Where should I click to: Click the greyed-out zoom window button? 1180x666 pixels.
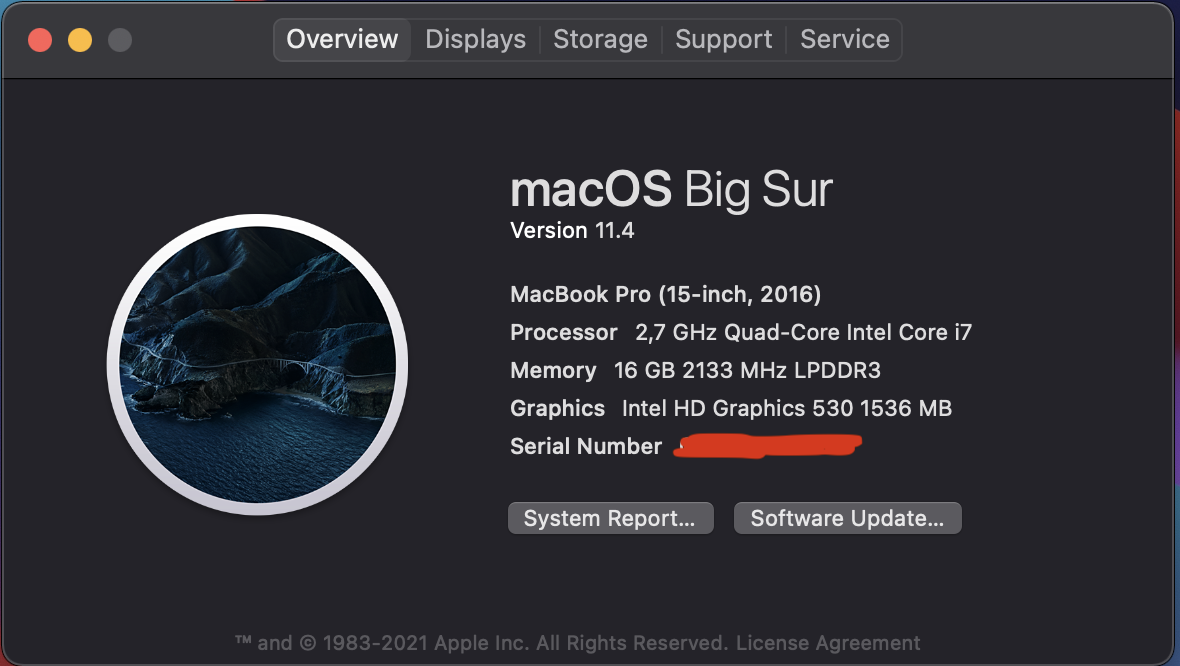tap(120, 40)
